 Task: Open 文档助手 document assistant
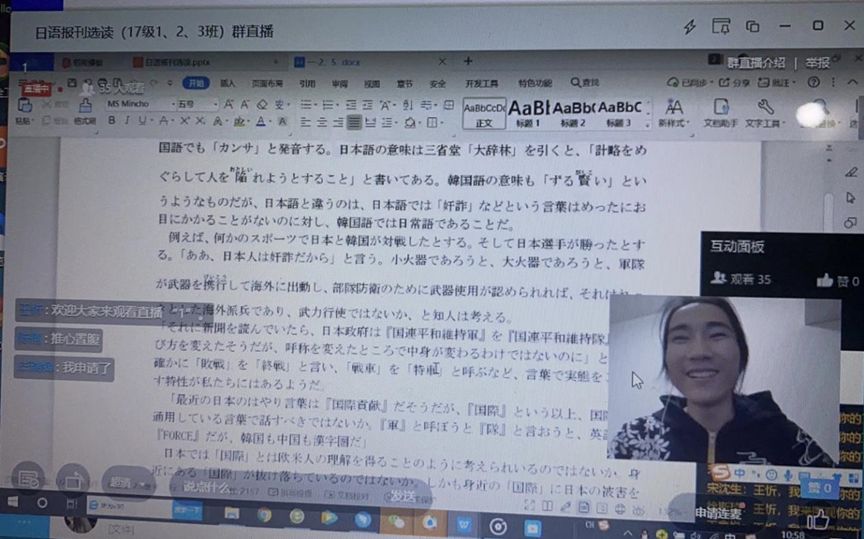click(720, 112)
